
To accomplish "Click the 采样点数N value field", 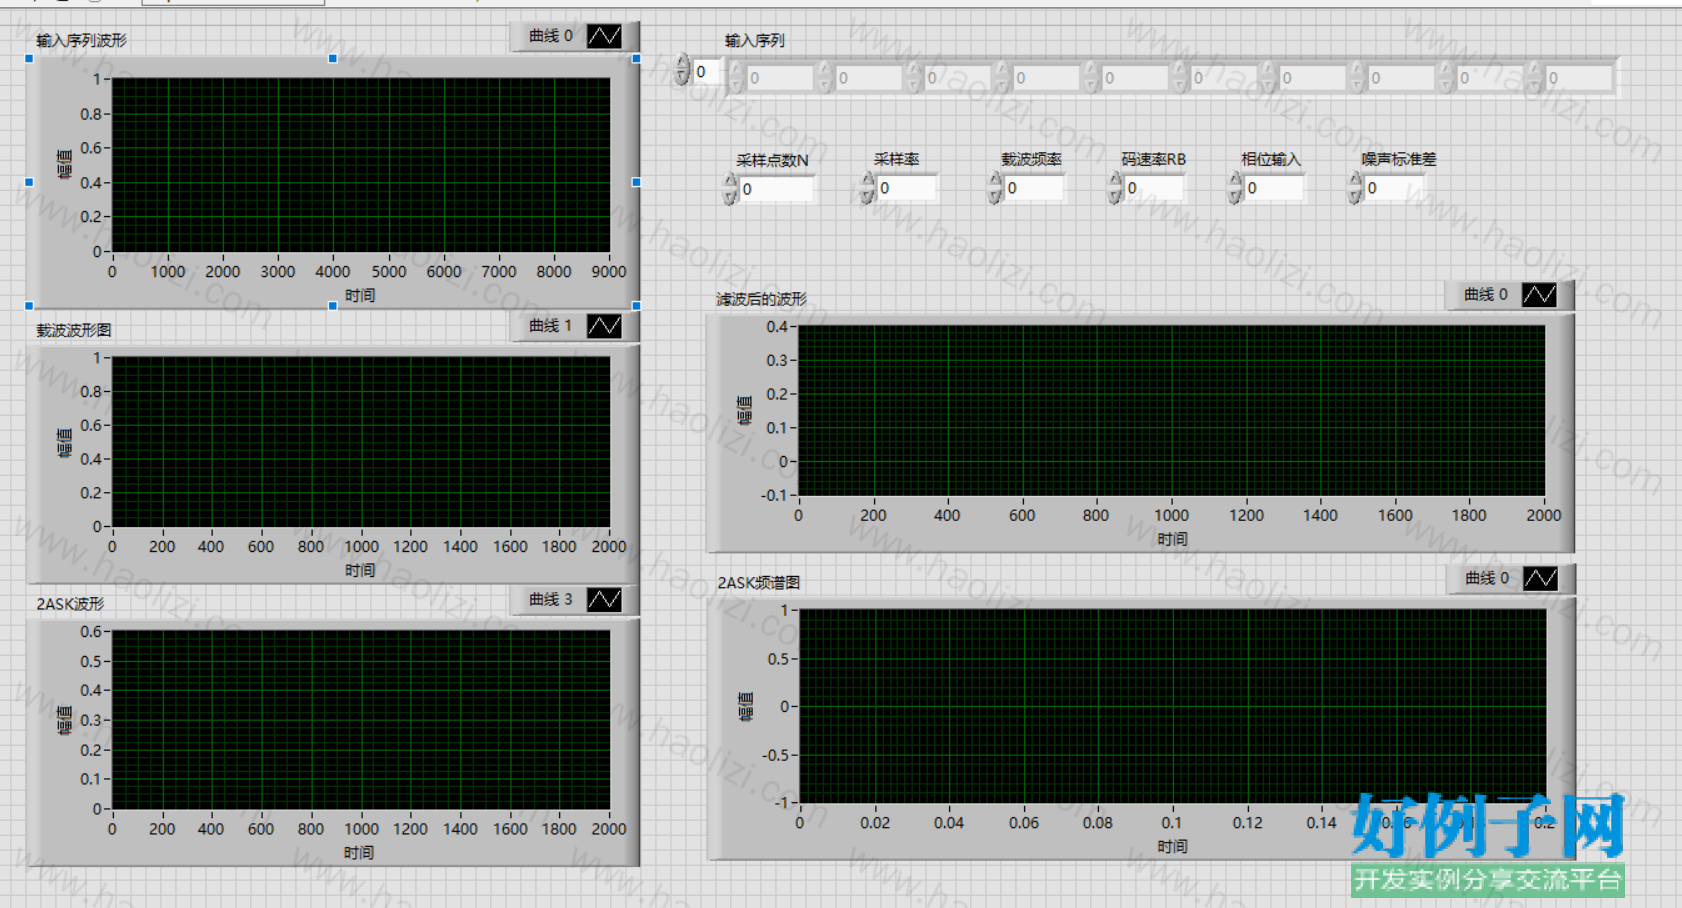I will pyautogui.click(x=777, y=189).
